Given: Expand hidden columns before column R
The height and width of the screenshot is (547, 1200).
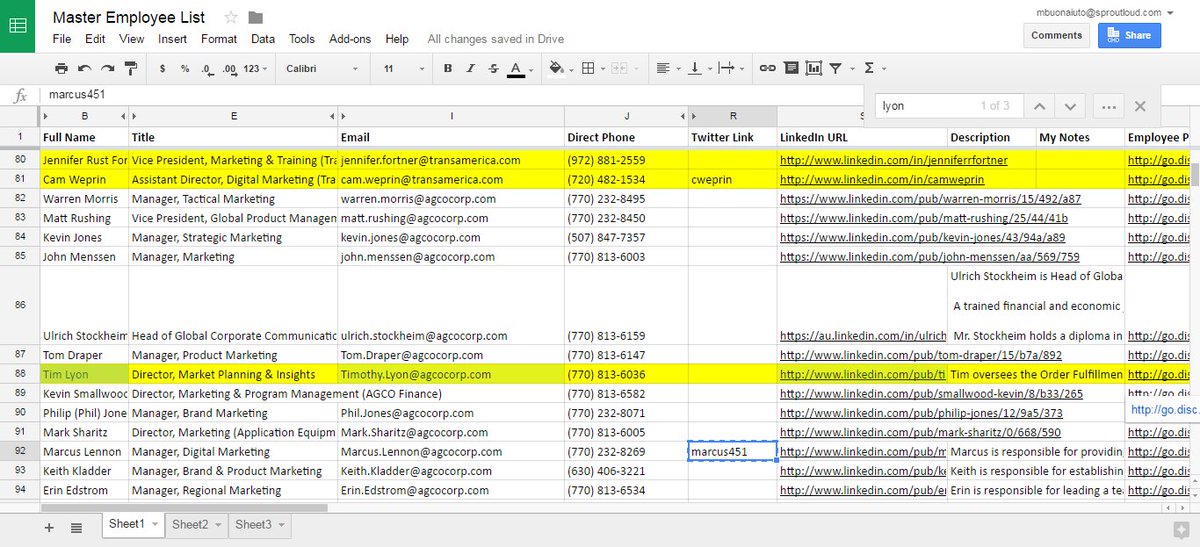Looking at the screenshot, I should (x=695, y=117).
